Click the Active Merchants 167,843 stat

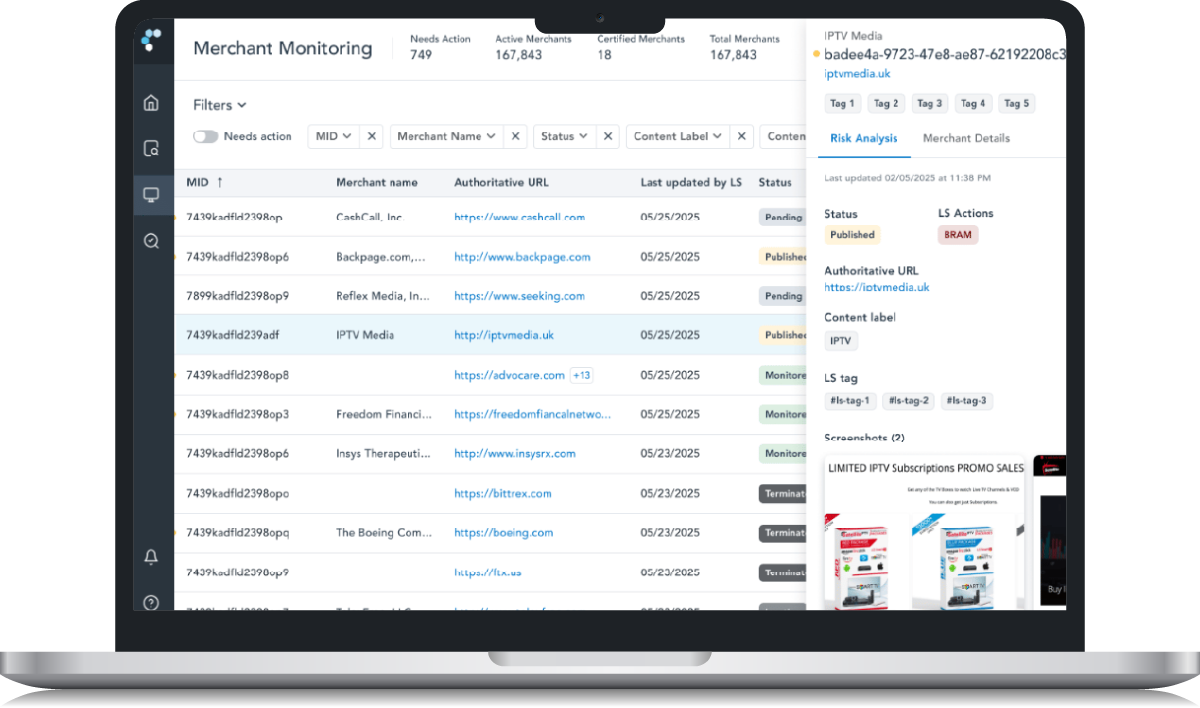[x=533, y=47]
